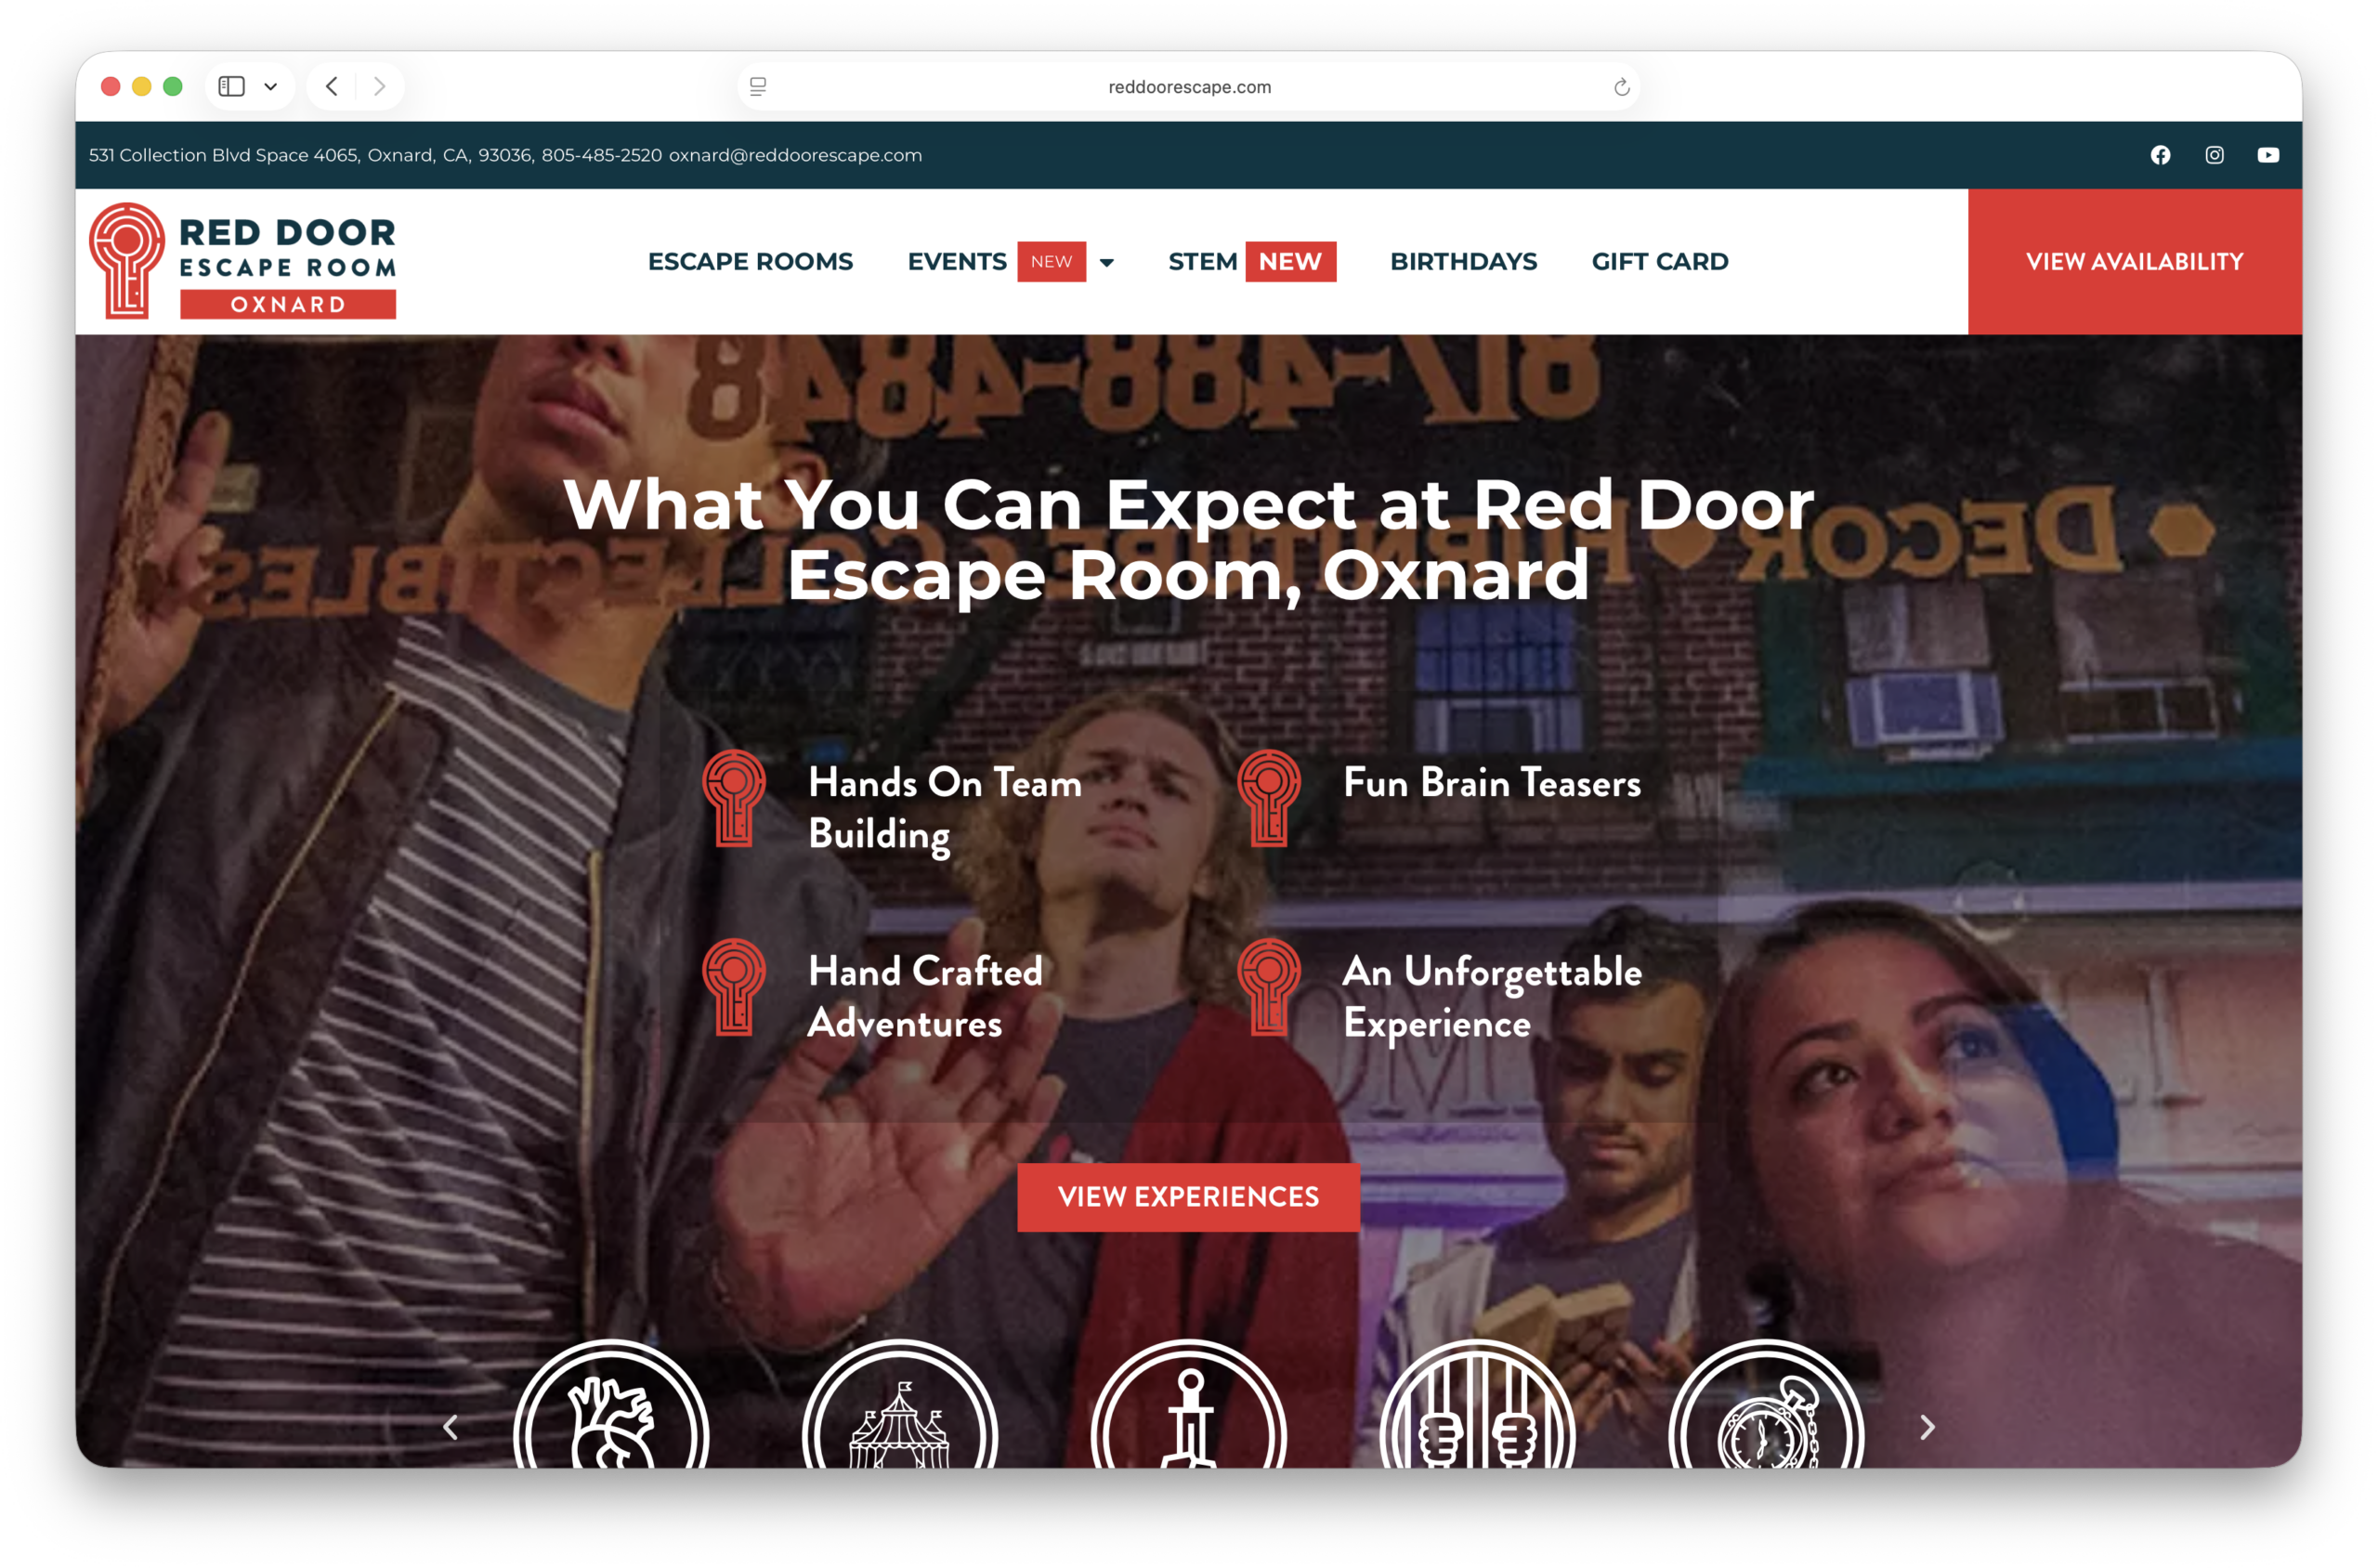Click the Hand Crafted Adventures text
This screenshot has height=1568, width=2378.
tap(924, 997)
